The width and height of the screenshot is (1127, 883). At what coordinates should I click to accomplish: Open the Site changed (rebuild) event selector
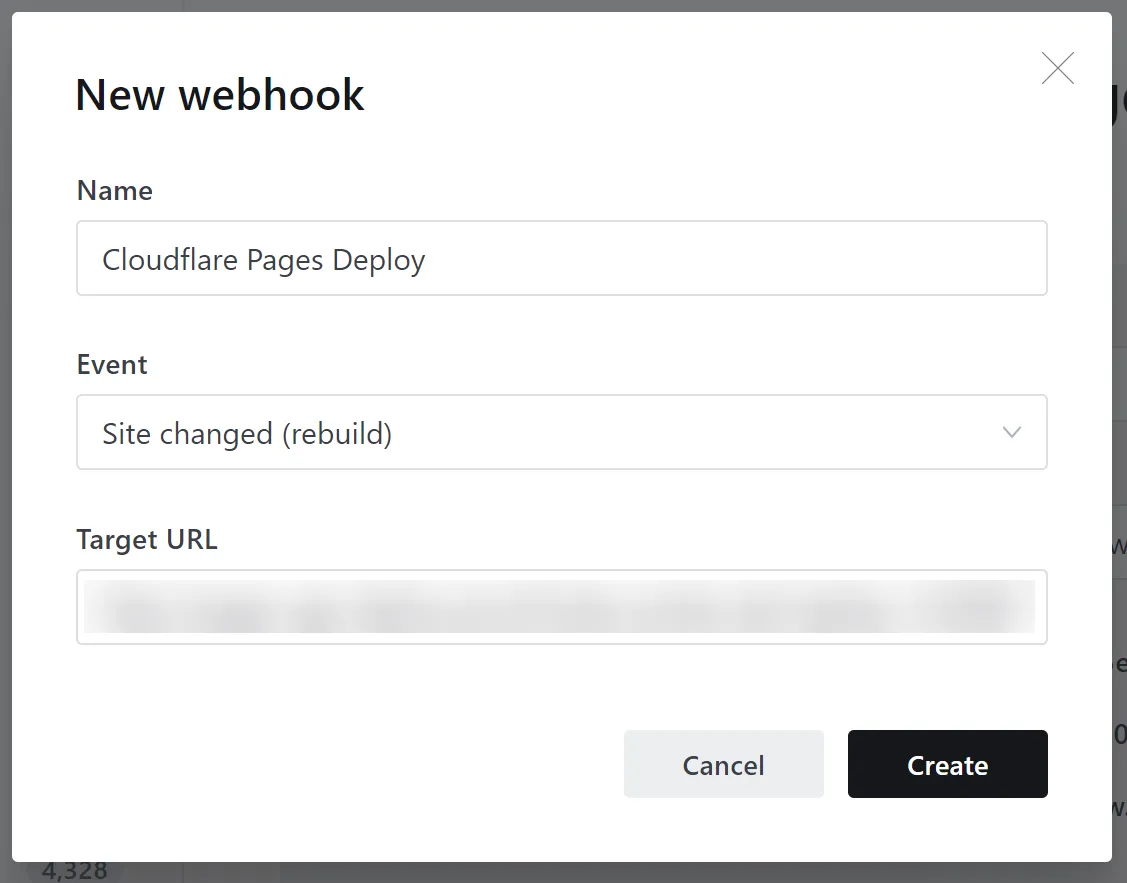pyautogui.click(x=560, y=432)
